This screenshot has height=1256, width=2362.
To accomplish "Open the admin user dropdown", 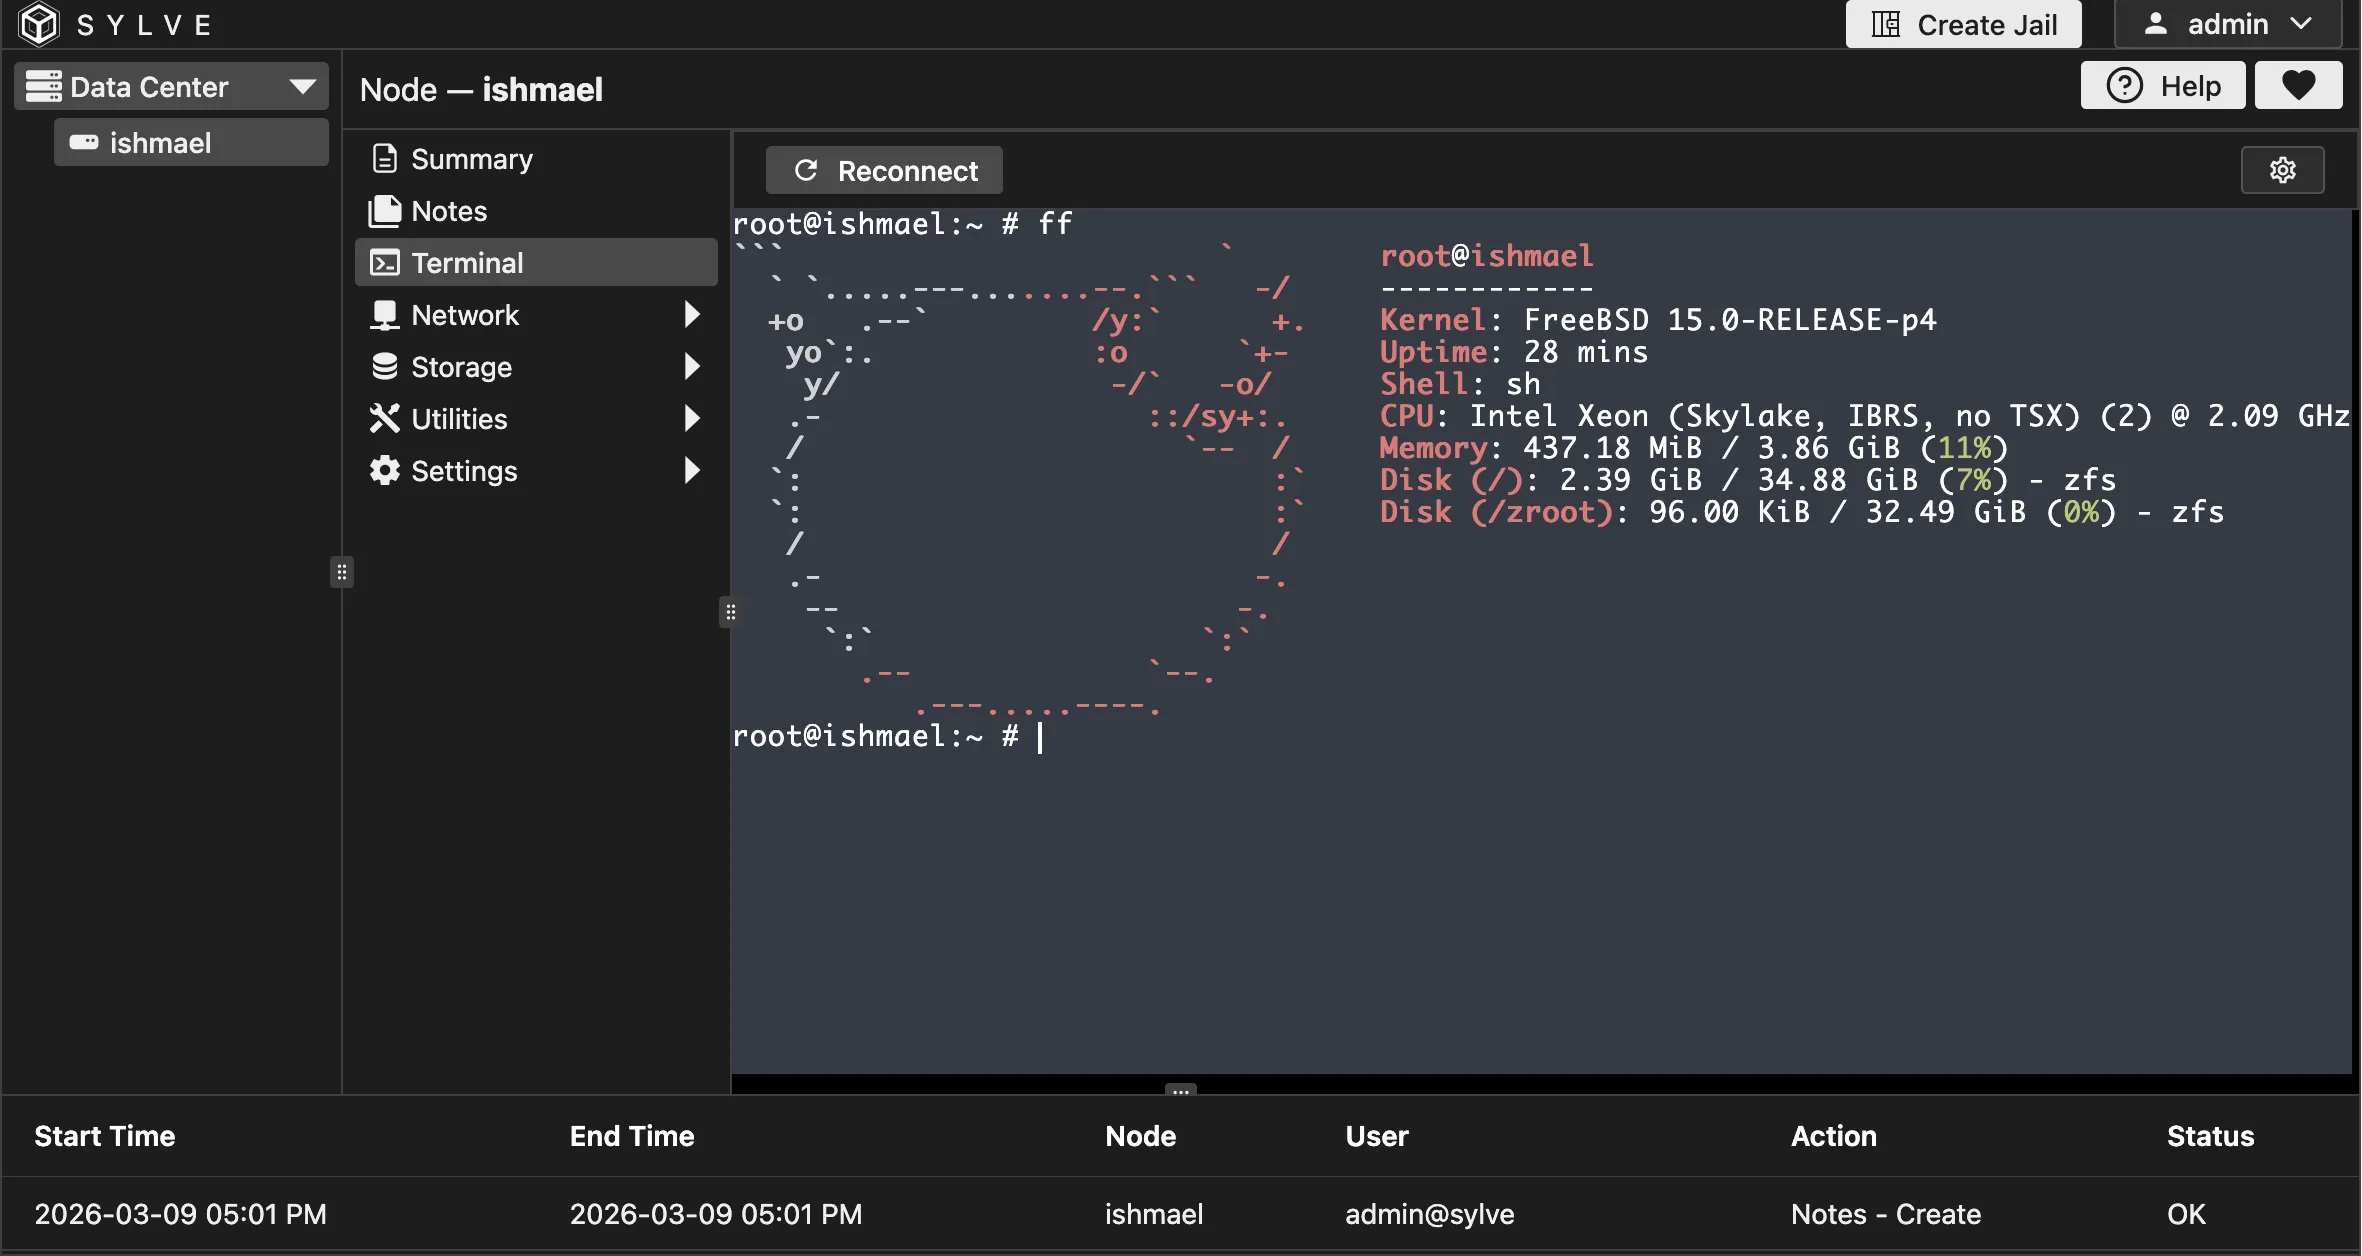I will tap(2228, 23).
